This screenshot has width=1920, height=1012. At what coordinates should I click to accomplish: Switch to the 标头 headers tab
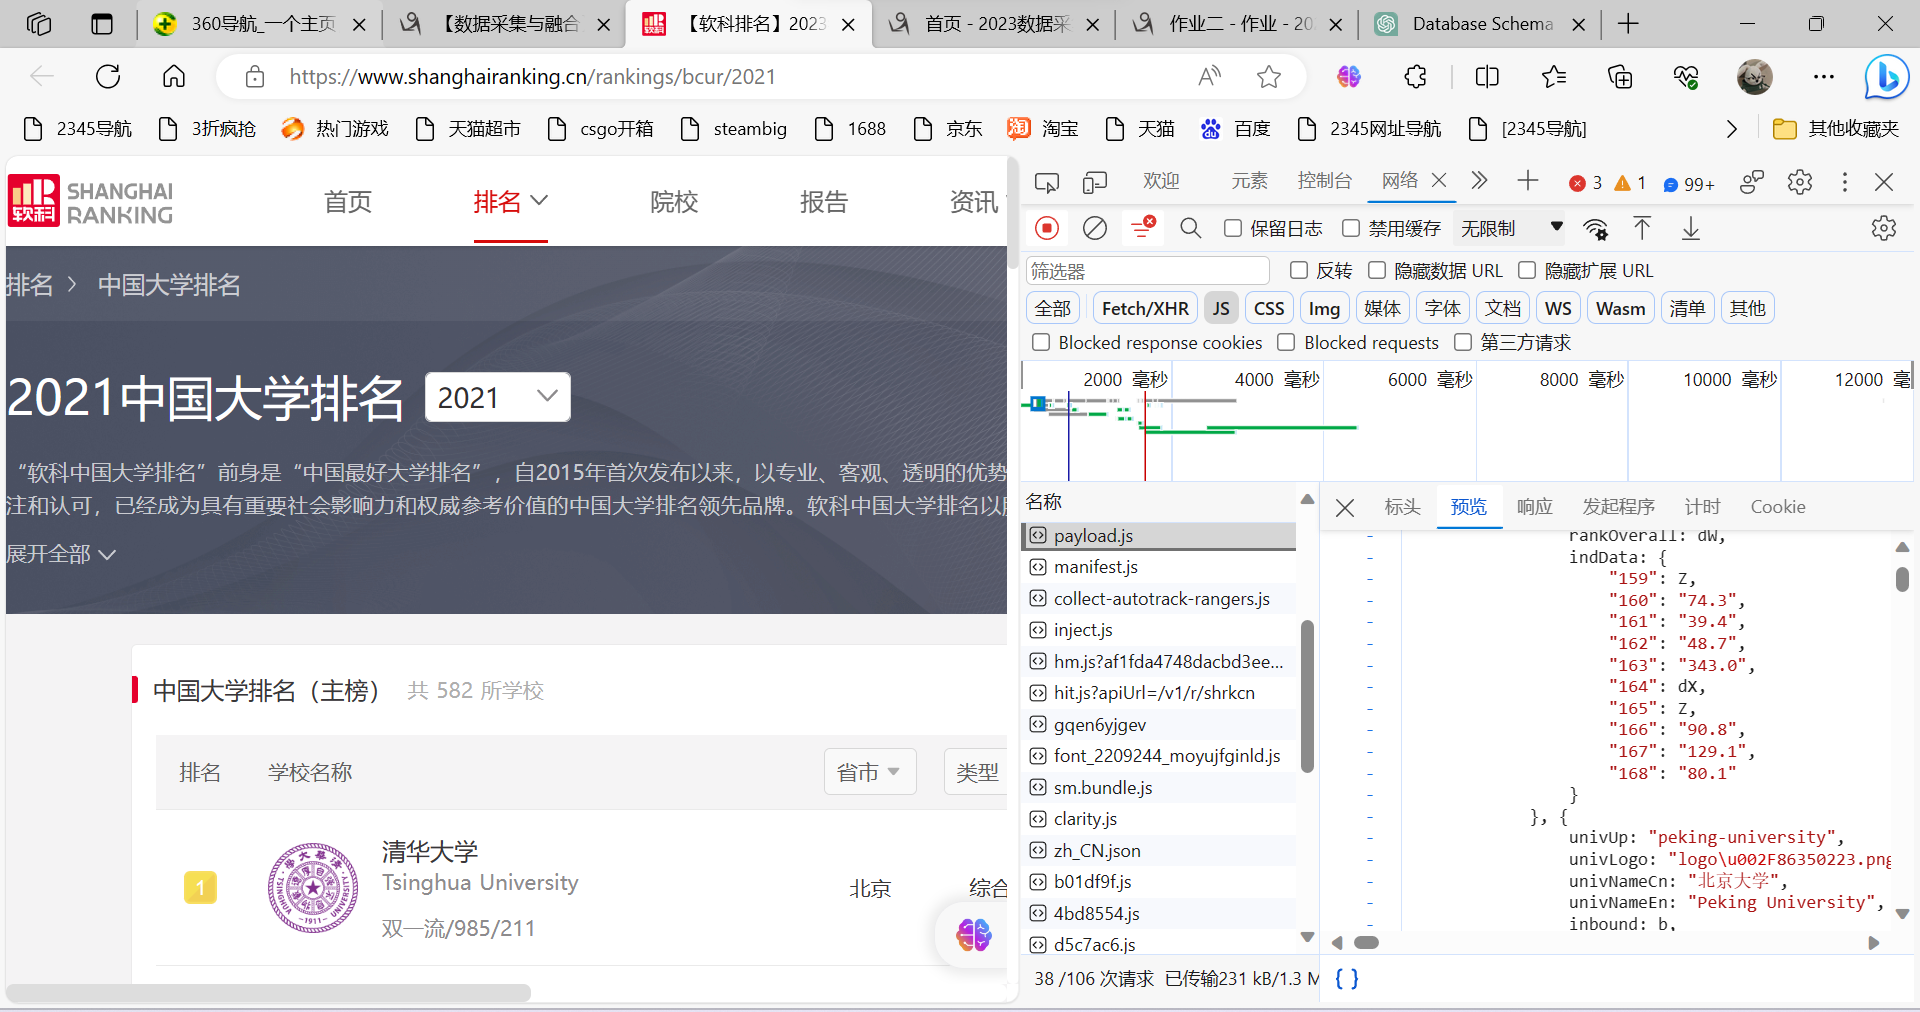click(x=1402, y=507)
